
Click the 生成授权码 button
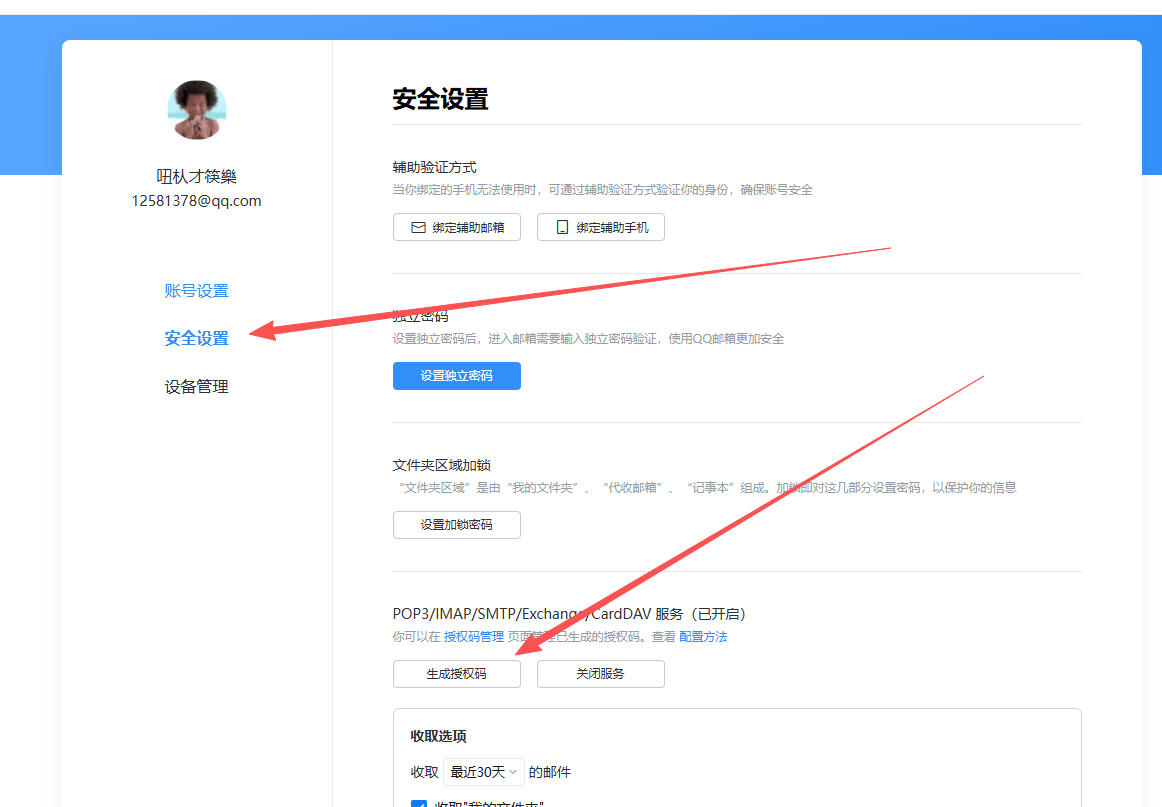point(456,674)
